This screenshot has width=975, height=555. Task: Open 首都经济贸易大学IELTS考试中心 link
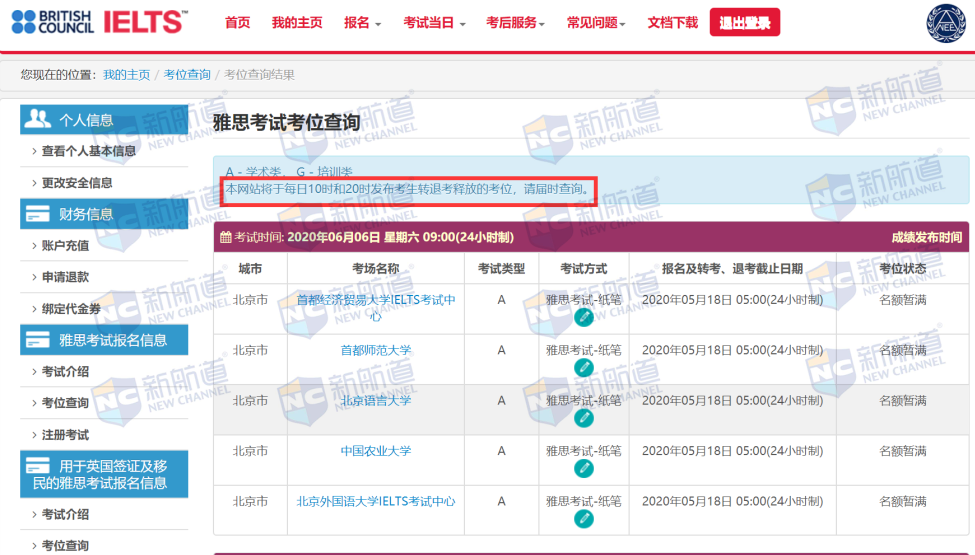pos(376,308)
